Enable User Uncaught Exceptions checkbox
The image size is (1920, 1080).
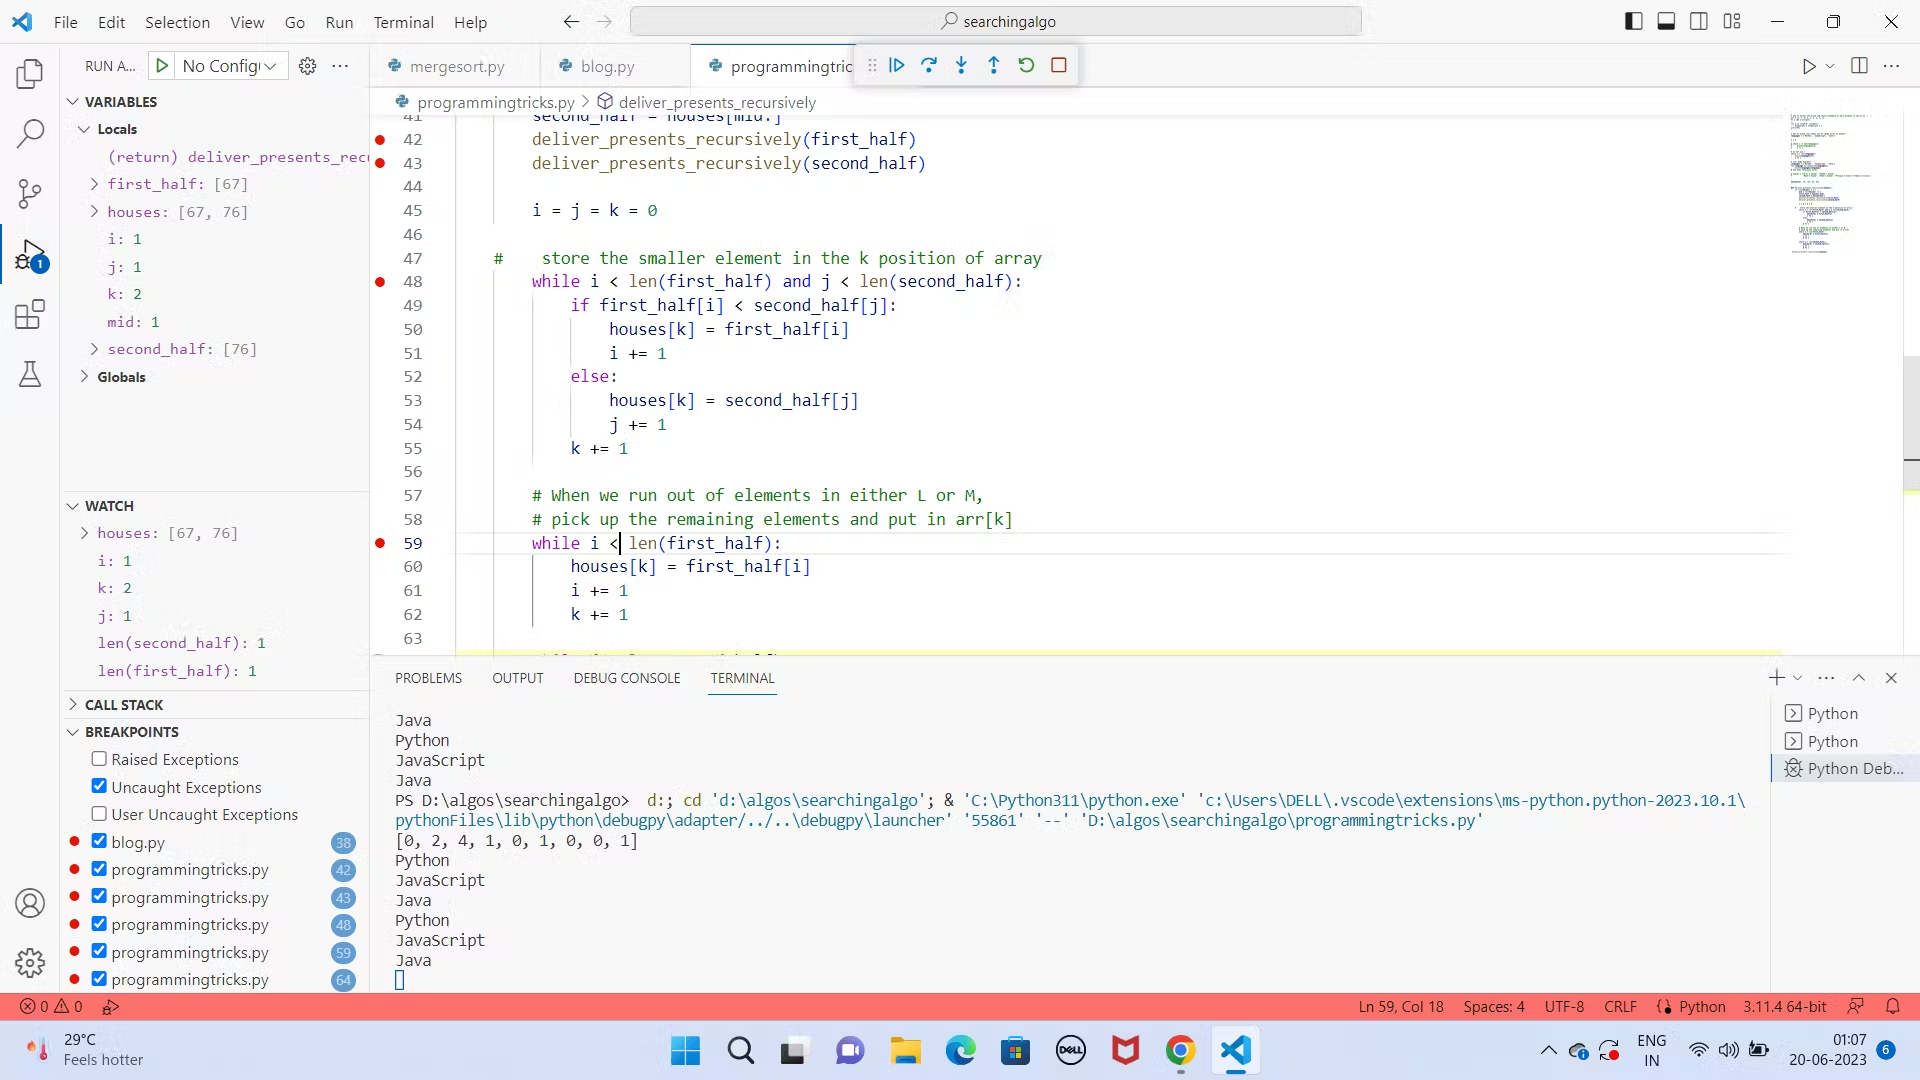pyautogui.click(x=99, y=814)
